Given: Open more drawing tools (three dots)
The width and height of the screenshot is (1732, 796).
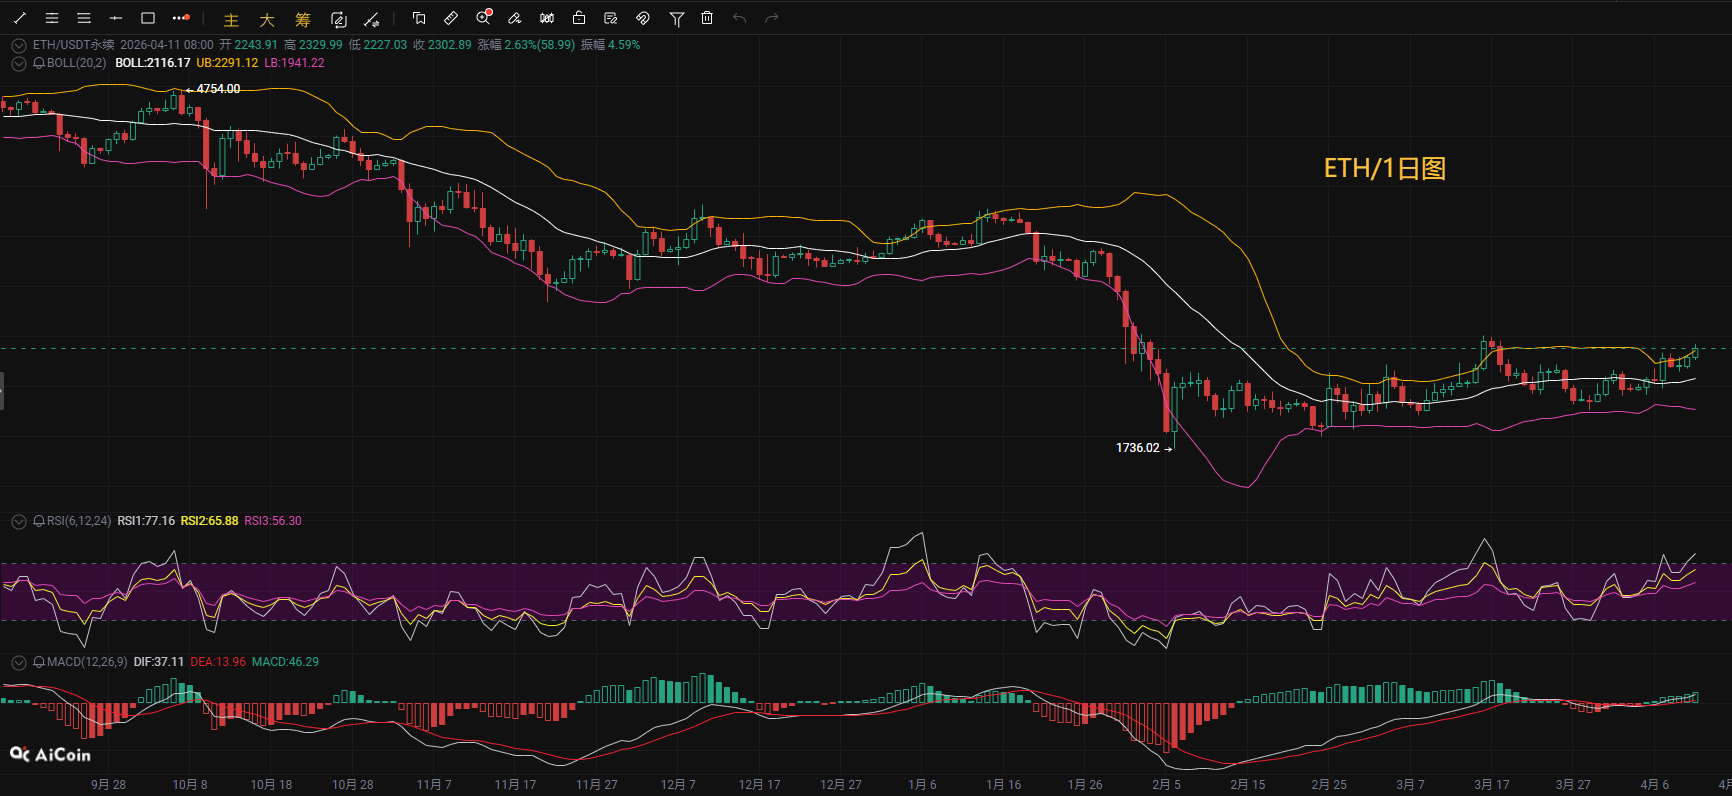Looking at the screenshot, I should click(x=180, y=18).
